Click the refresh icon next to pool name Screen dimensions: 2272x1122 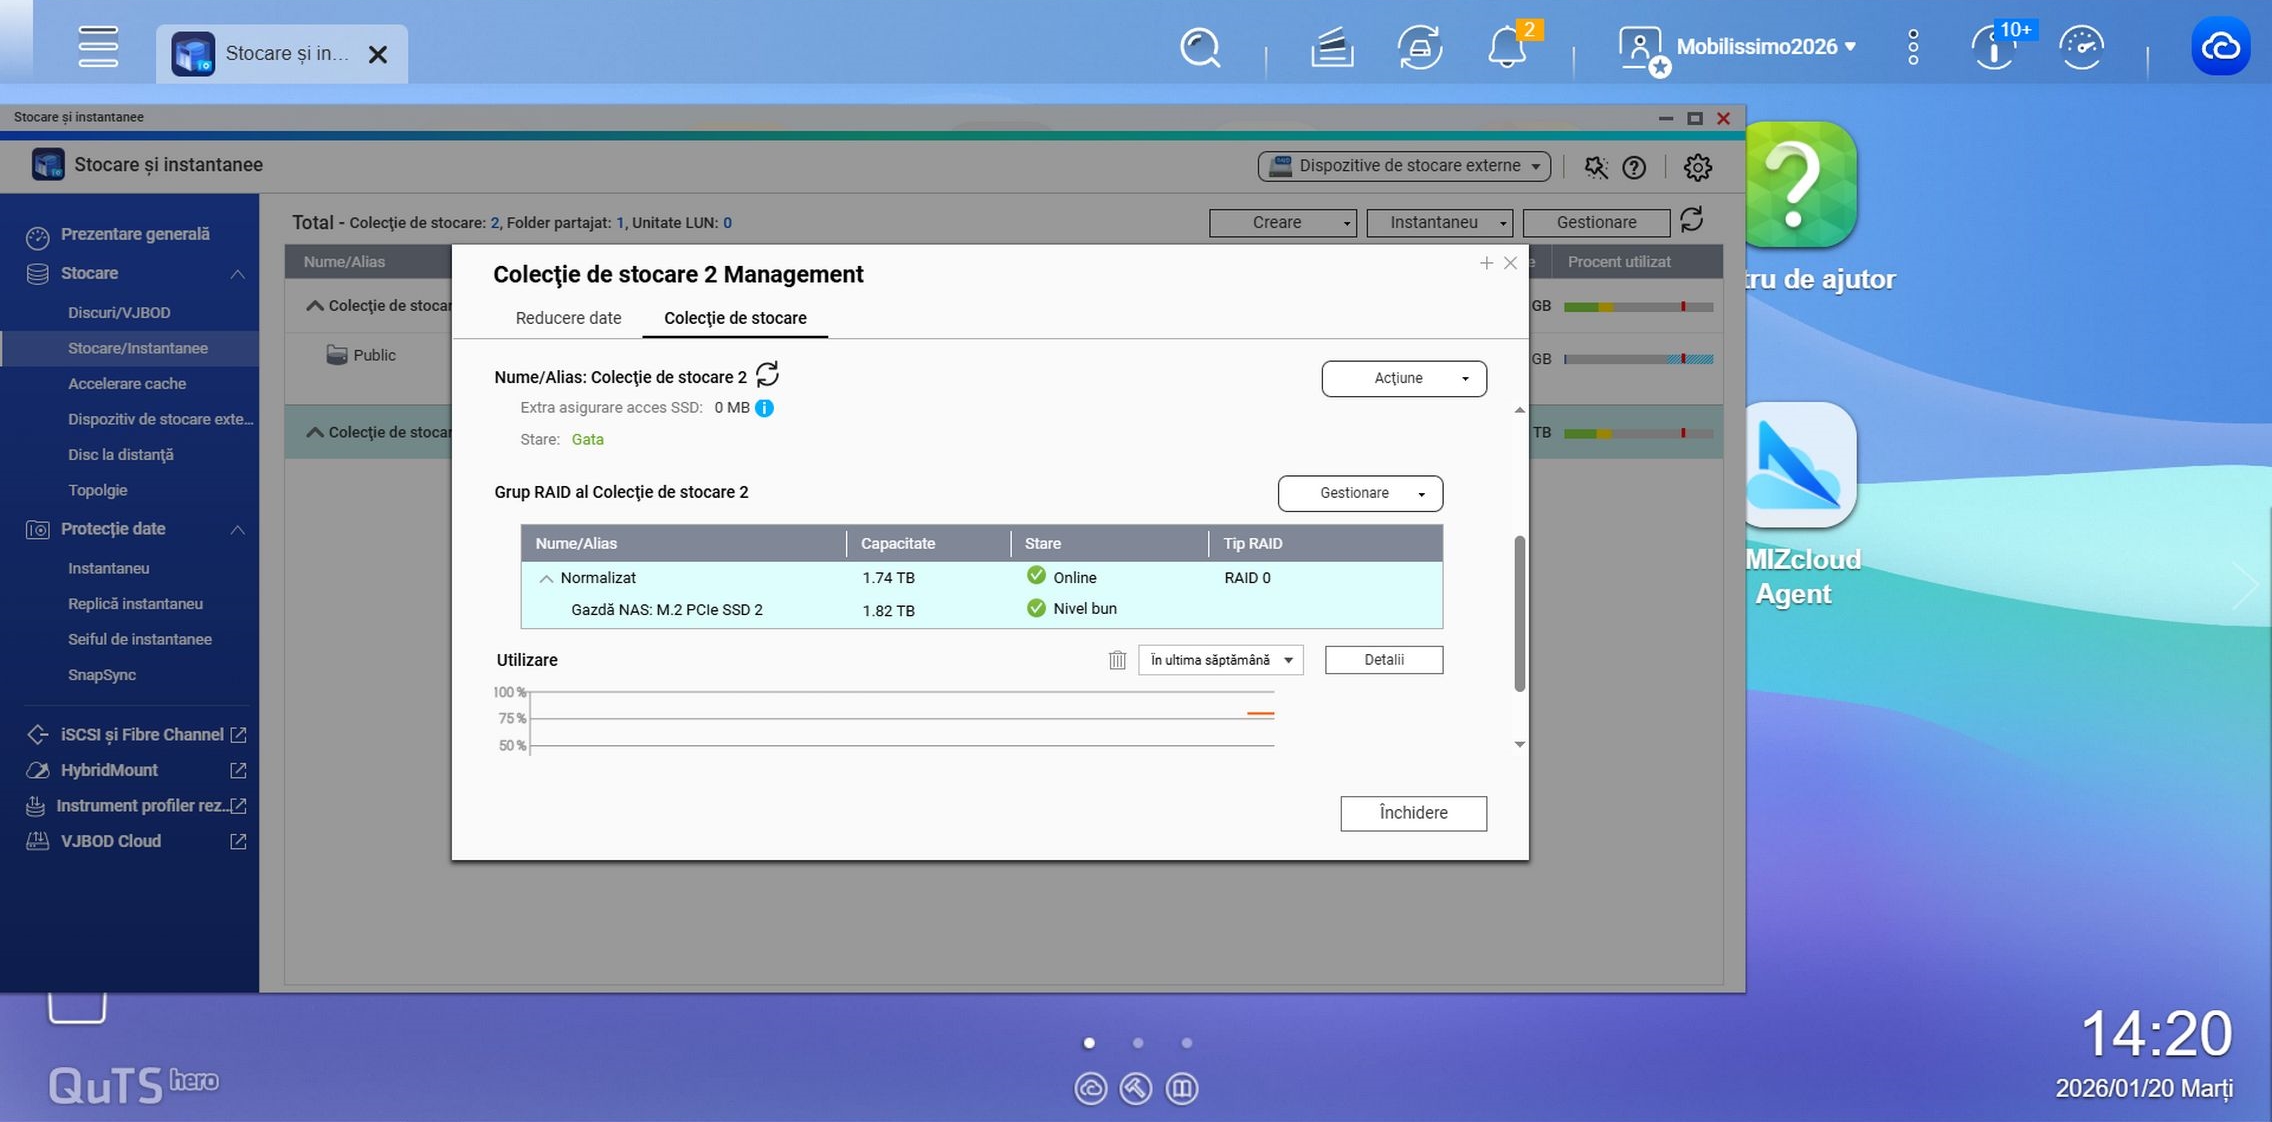point(767,375)
